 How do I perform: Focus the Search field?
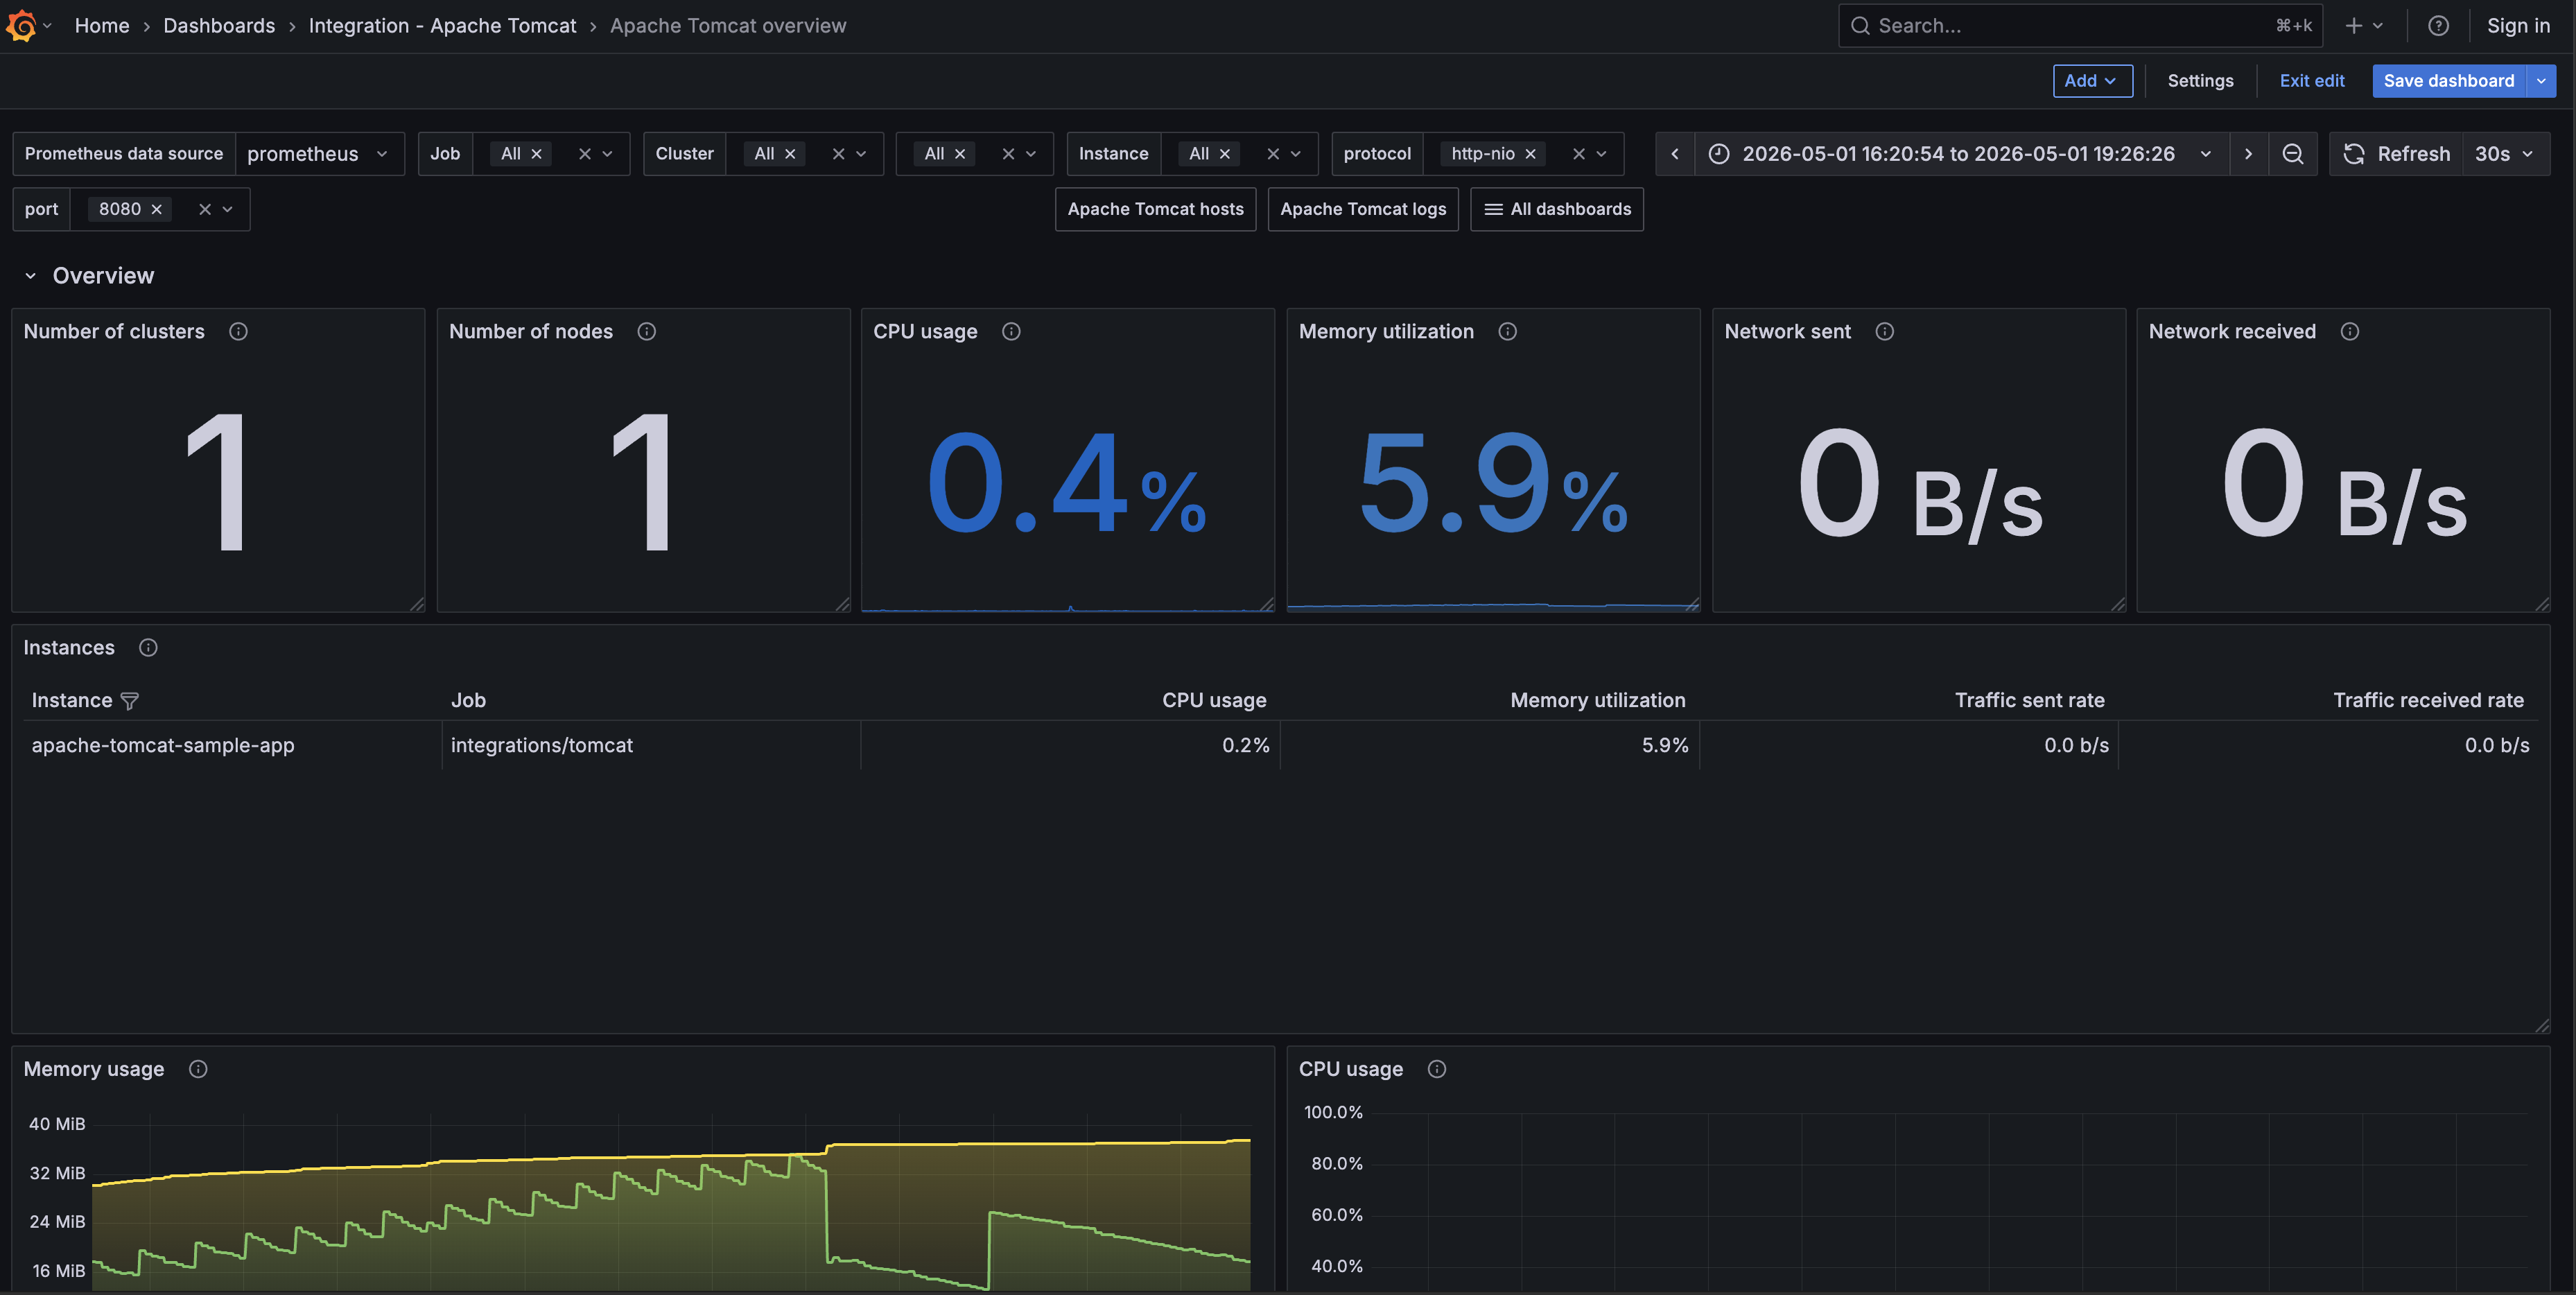(2079, 26)
